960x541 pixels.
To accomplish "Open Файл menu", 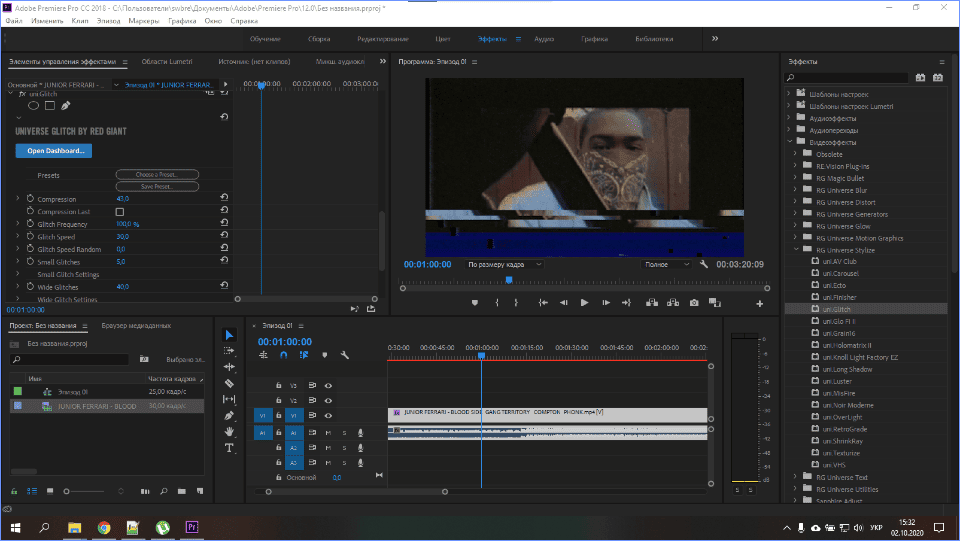I will (x=14, y=21).
